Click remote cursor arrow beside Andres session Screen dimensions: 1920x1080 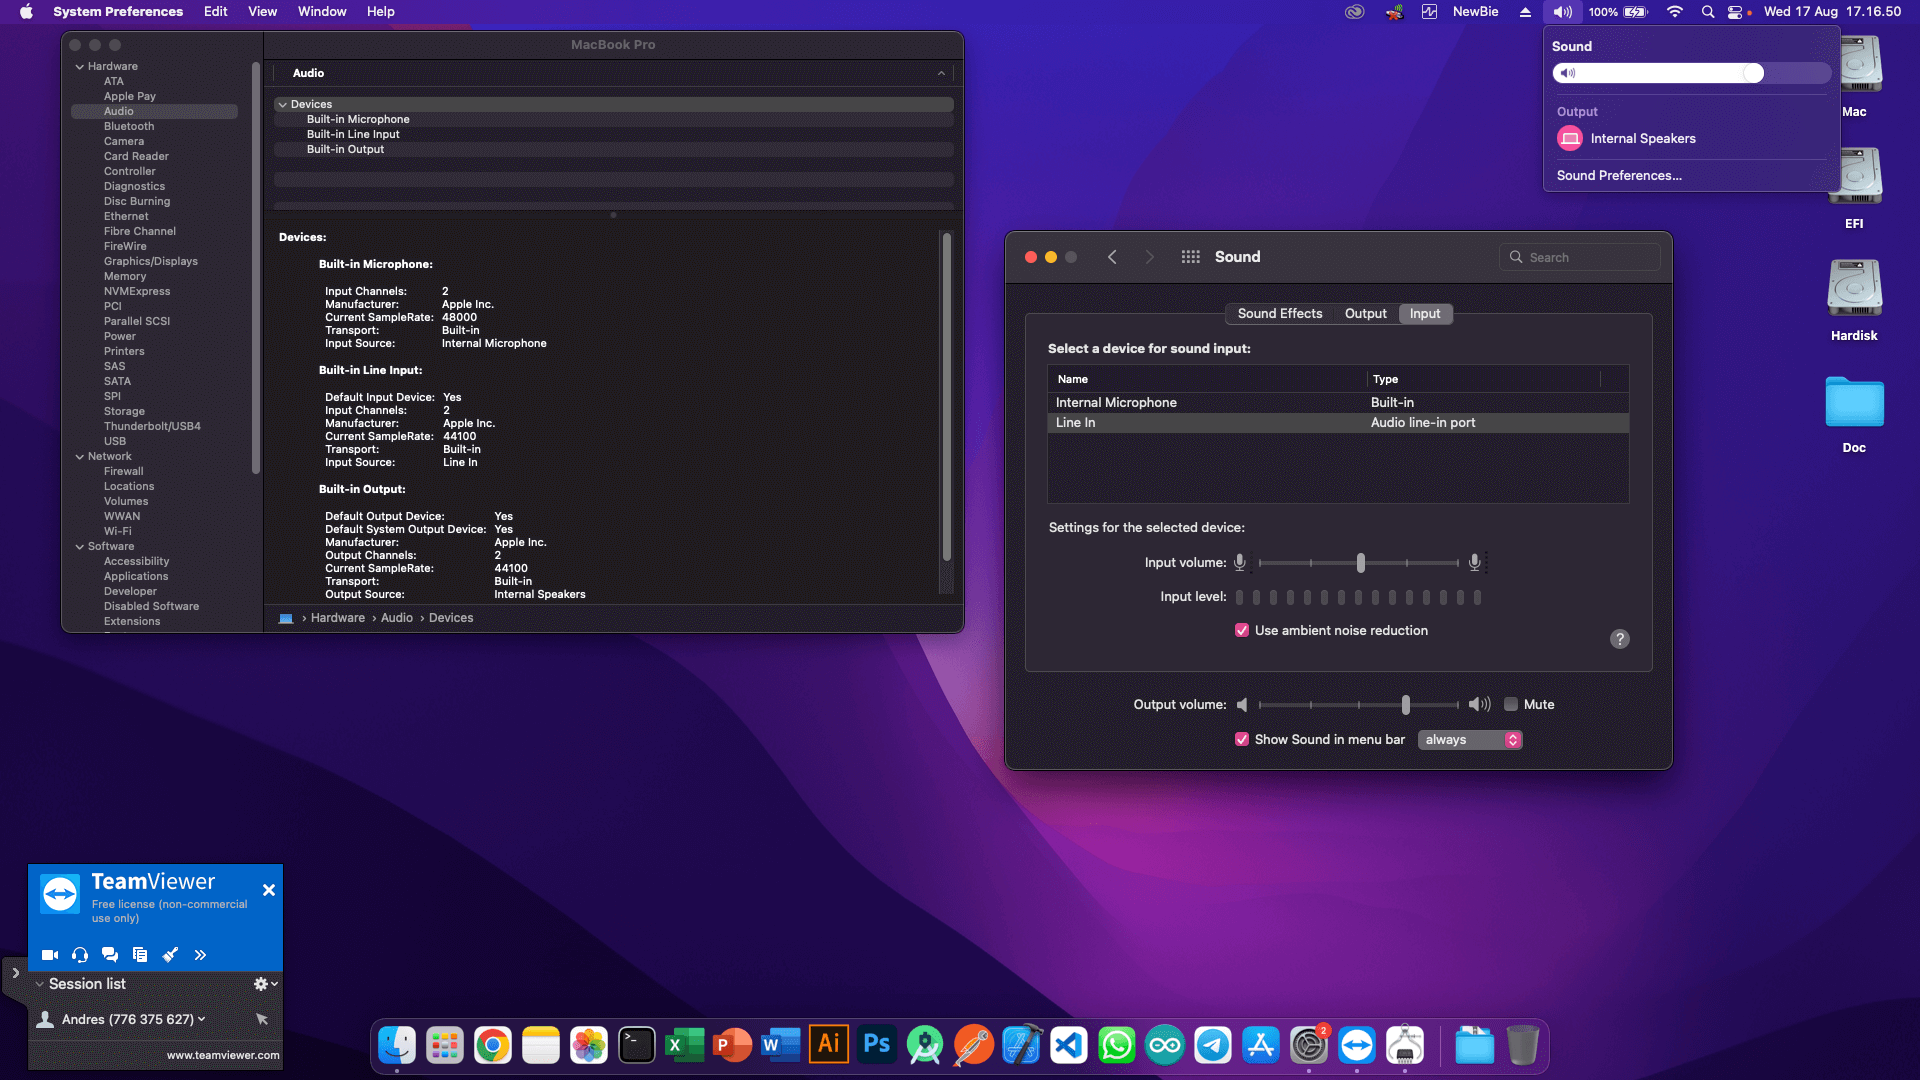(x=262, y=1019)
